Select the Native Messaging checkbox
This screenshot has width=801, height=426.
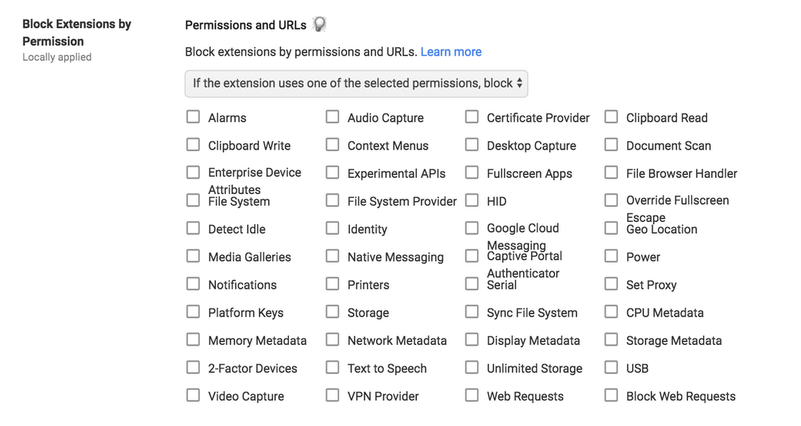coord(333,256)
